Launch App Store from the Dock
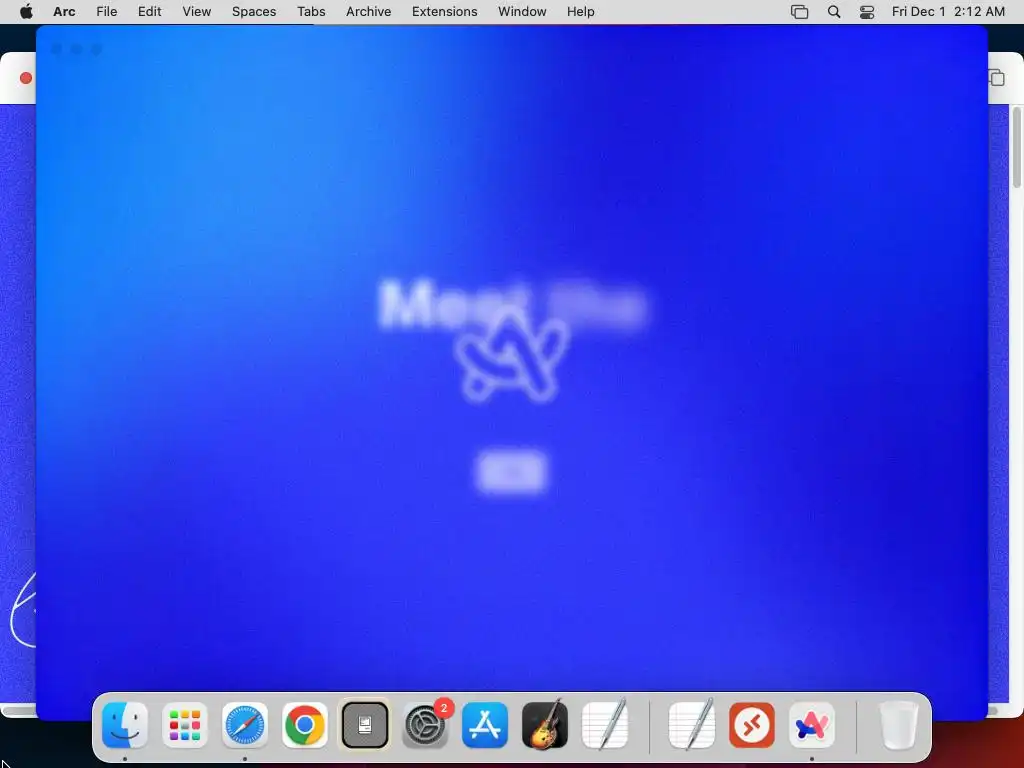This screenshot has height=768, width=1024. [x=485, y=725]
